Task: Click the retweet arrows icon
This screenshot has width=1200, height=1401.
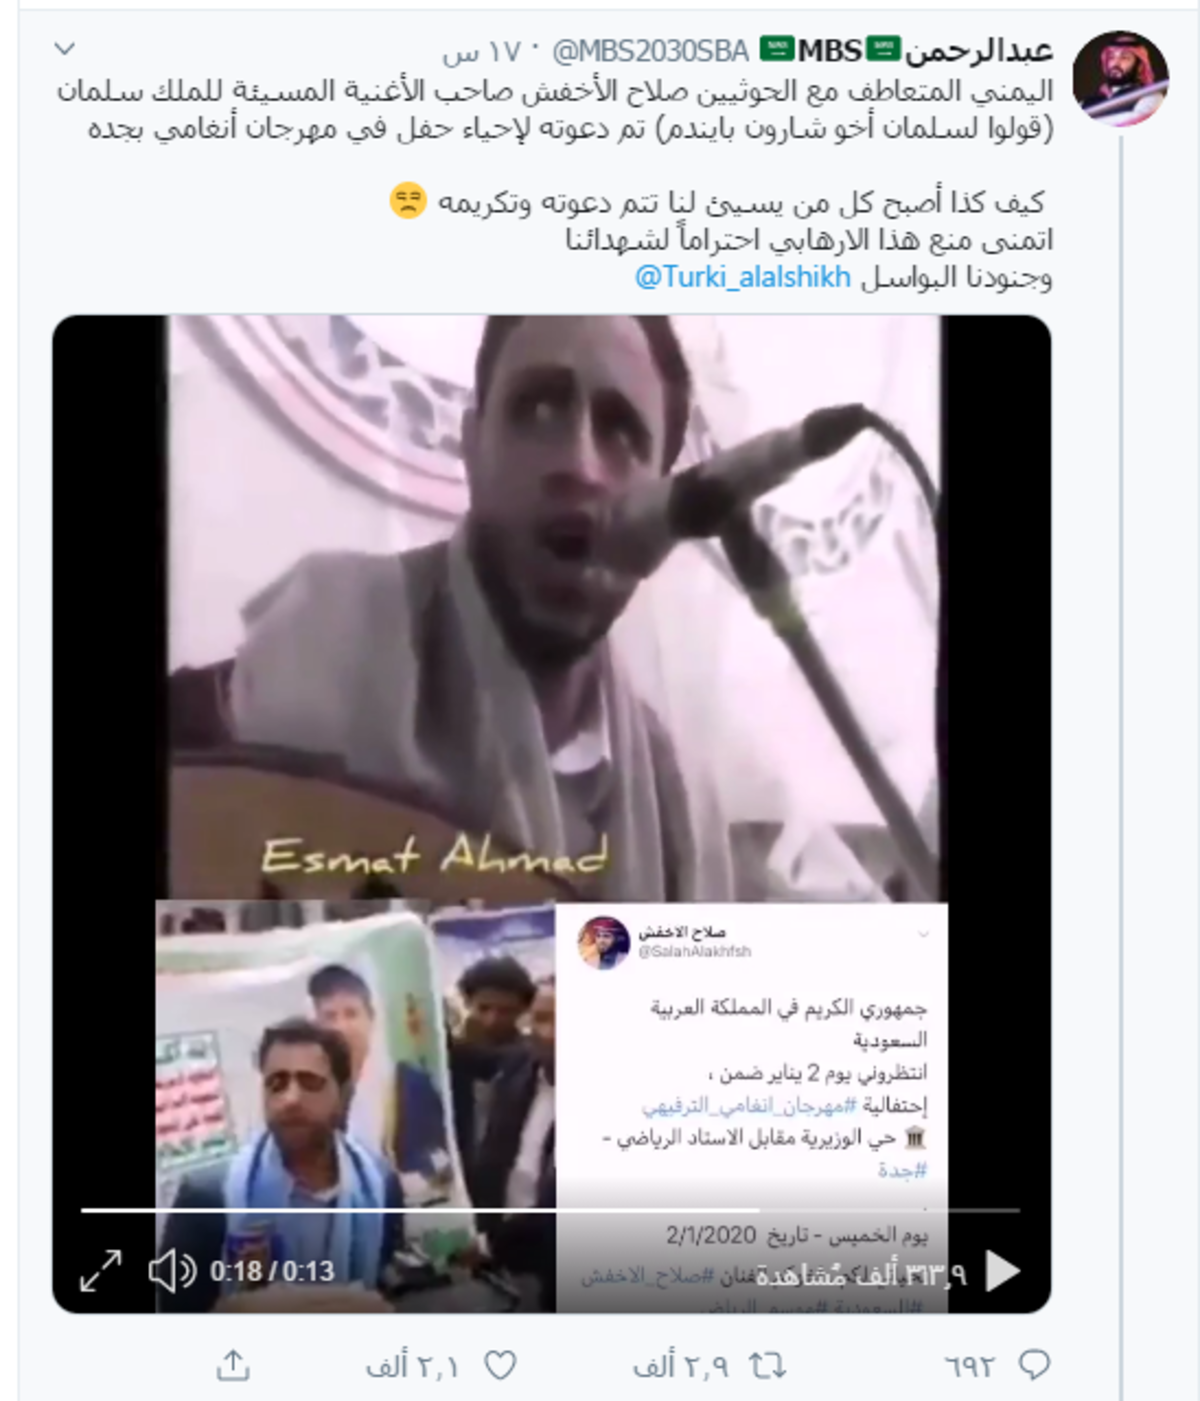Action: click(768, 1365)
